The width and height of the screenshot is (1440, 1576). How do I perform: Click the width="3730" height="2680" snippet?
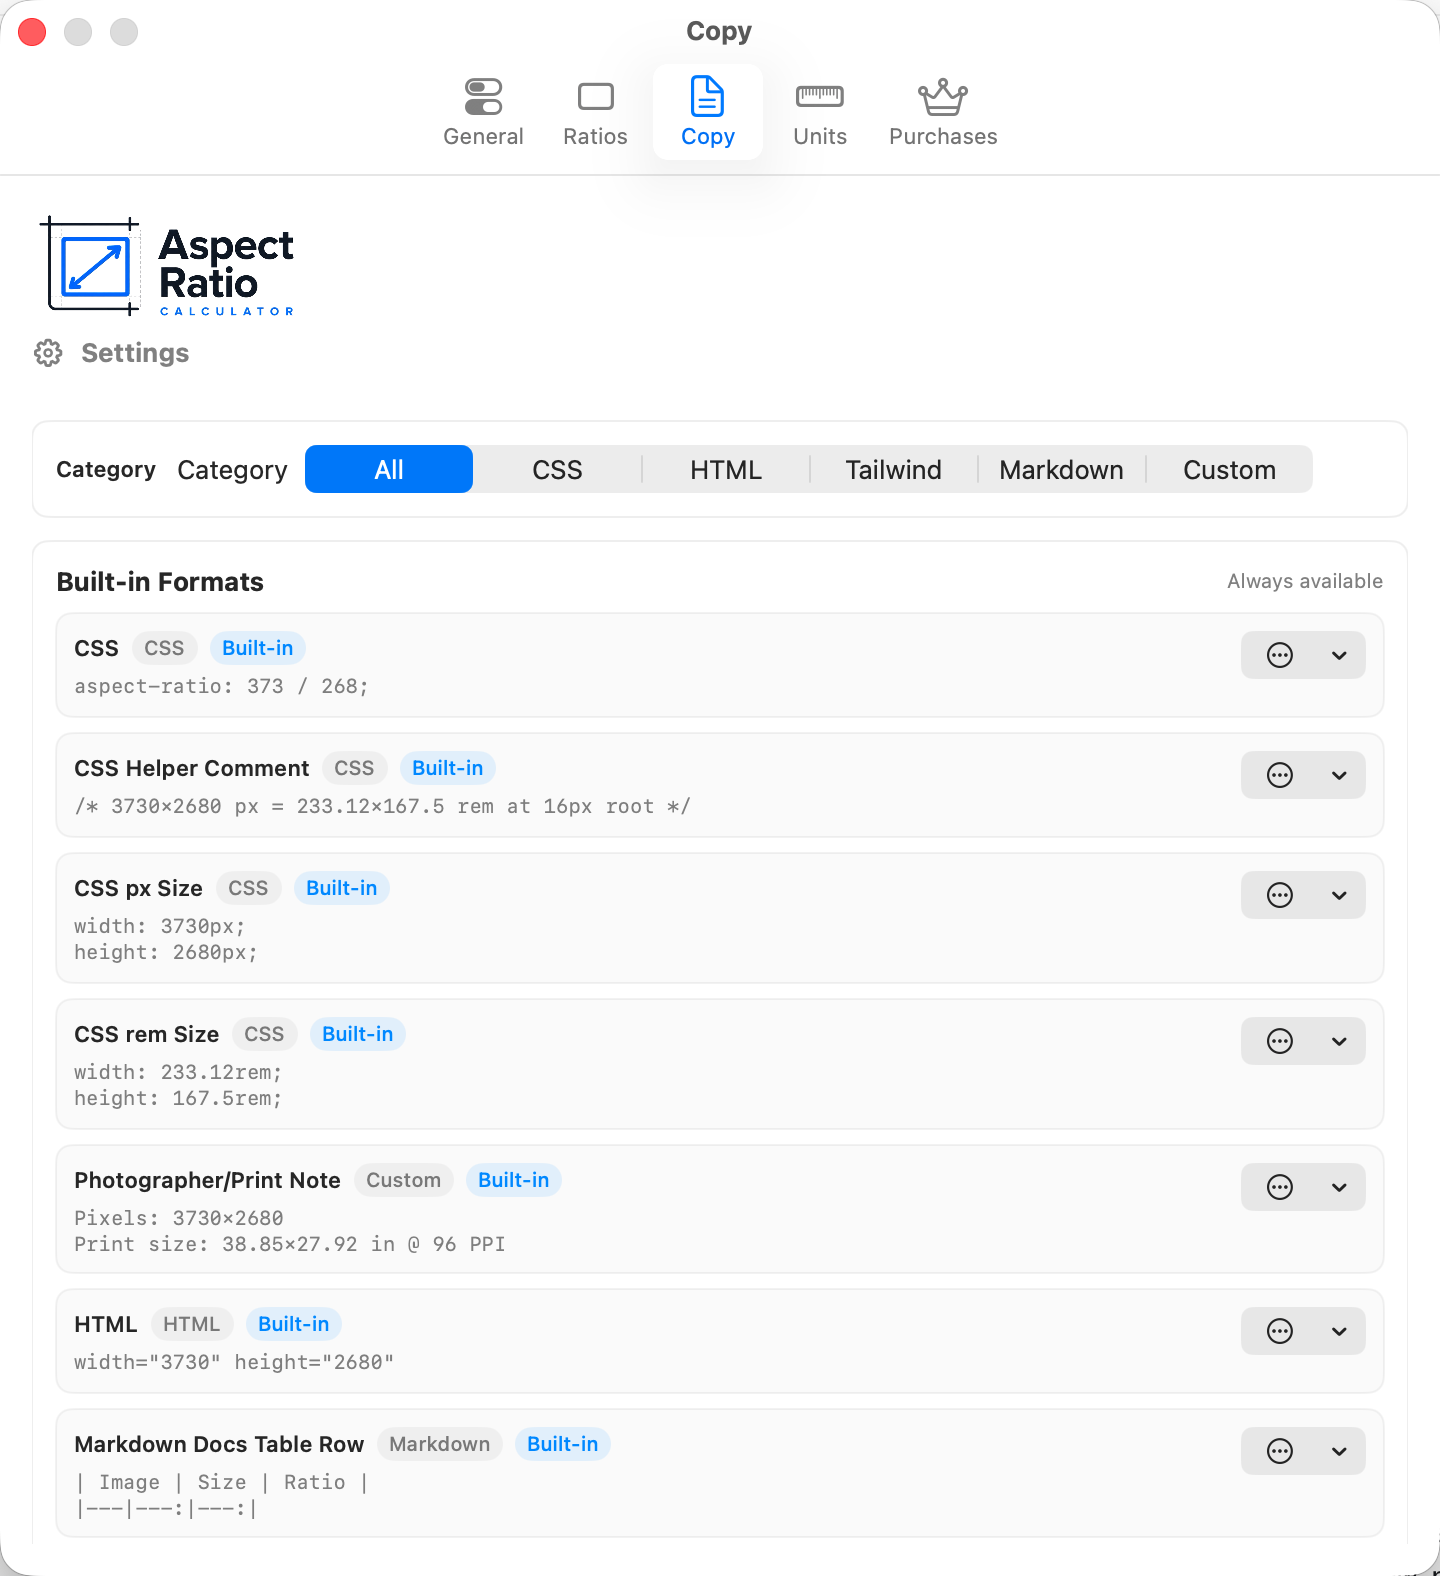(234, 1362)
